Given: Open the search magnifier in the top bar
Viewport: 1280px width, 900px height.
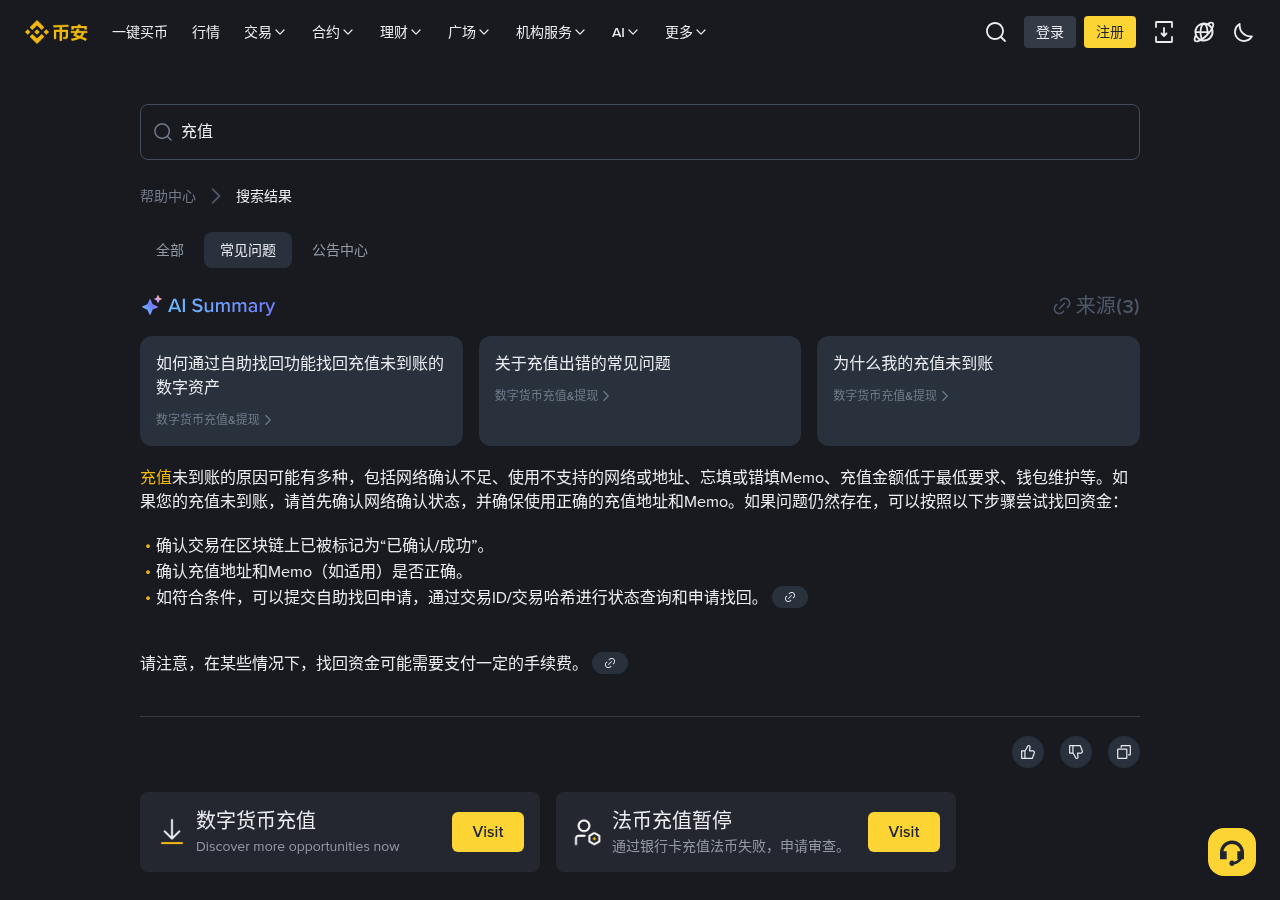Looking at the screenshot, I should (996, 32).
